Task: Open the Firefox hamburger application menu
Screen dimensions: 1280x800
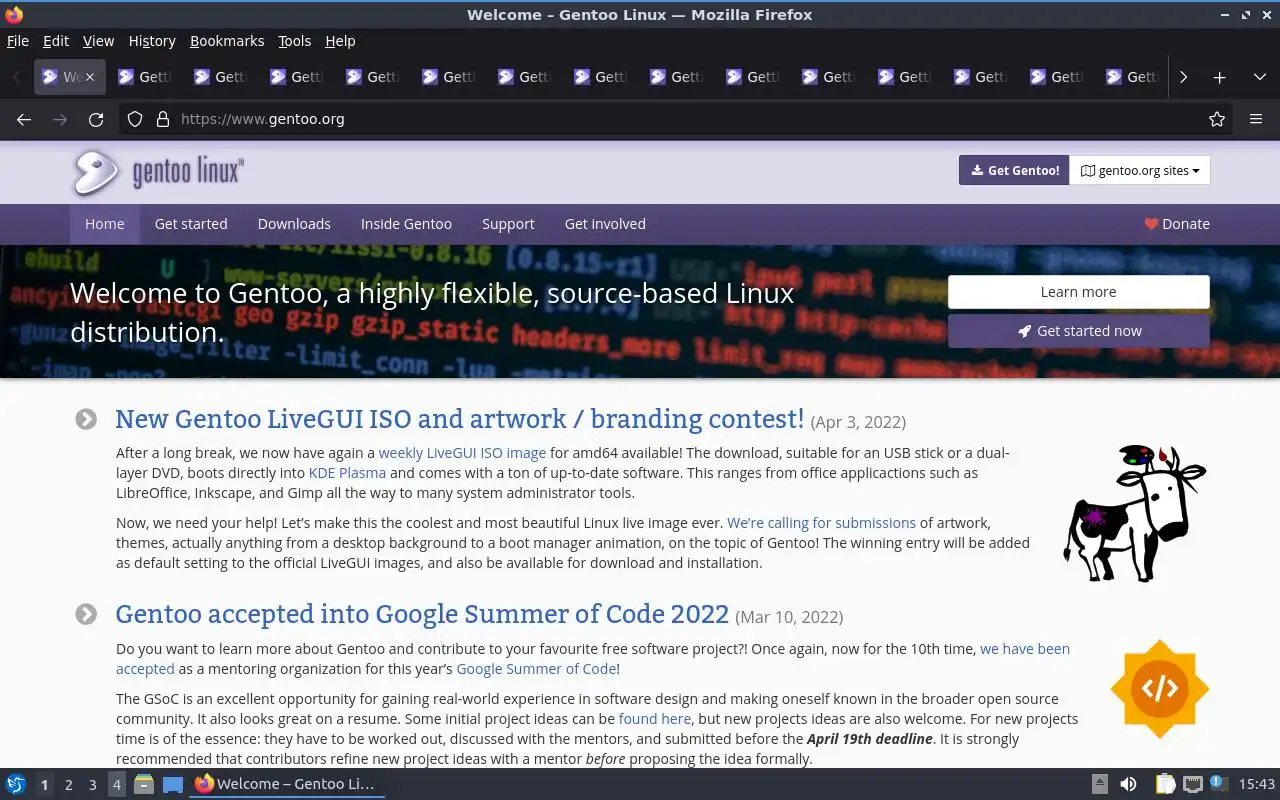Action: [x=1256, y=119]
